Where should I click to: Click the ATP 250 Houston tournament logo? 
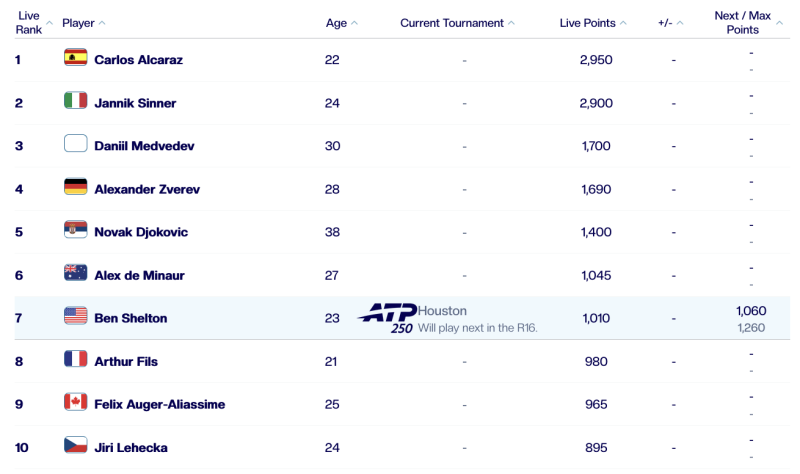386,317
